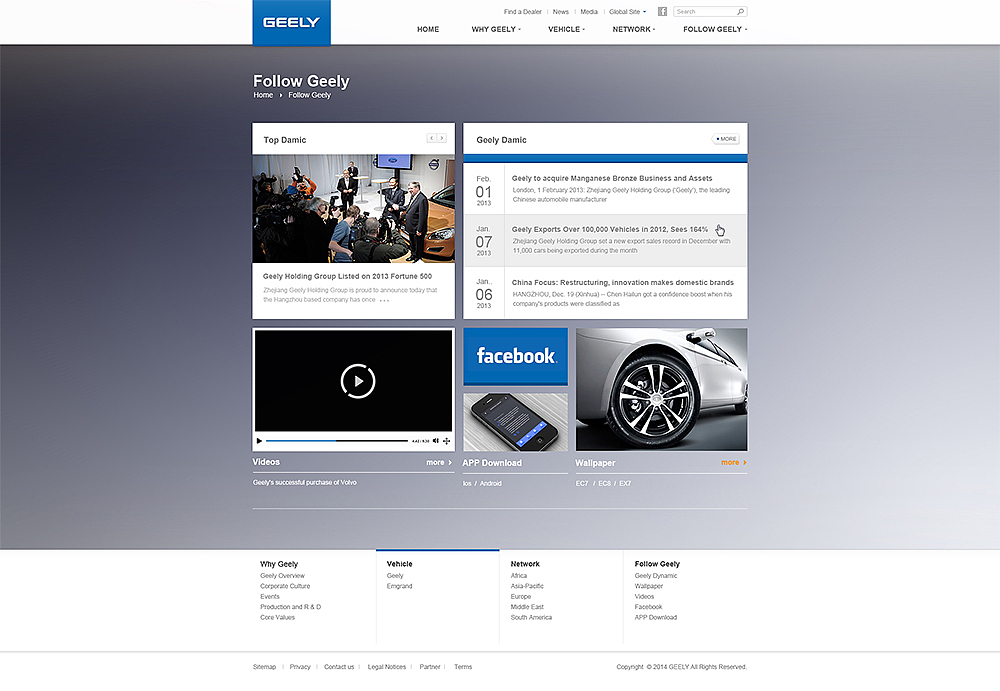Open Emgrand under Vehicle footer
Image resolution: width=1000 pixels, height=691 pixels.
(399, 586)
